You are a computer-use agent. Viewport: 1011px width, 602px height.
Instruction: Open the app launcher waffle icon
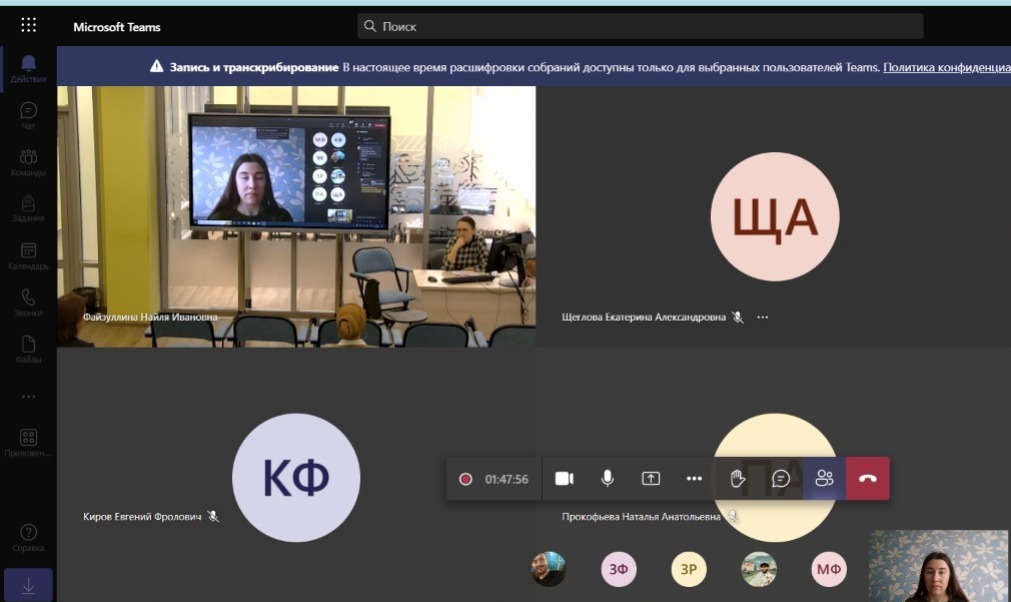pos(28,26)
